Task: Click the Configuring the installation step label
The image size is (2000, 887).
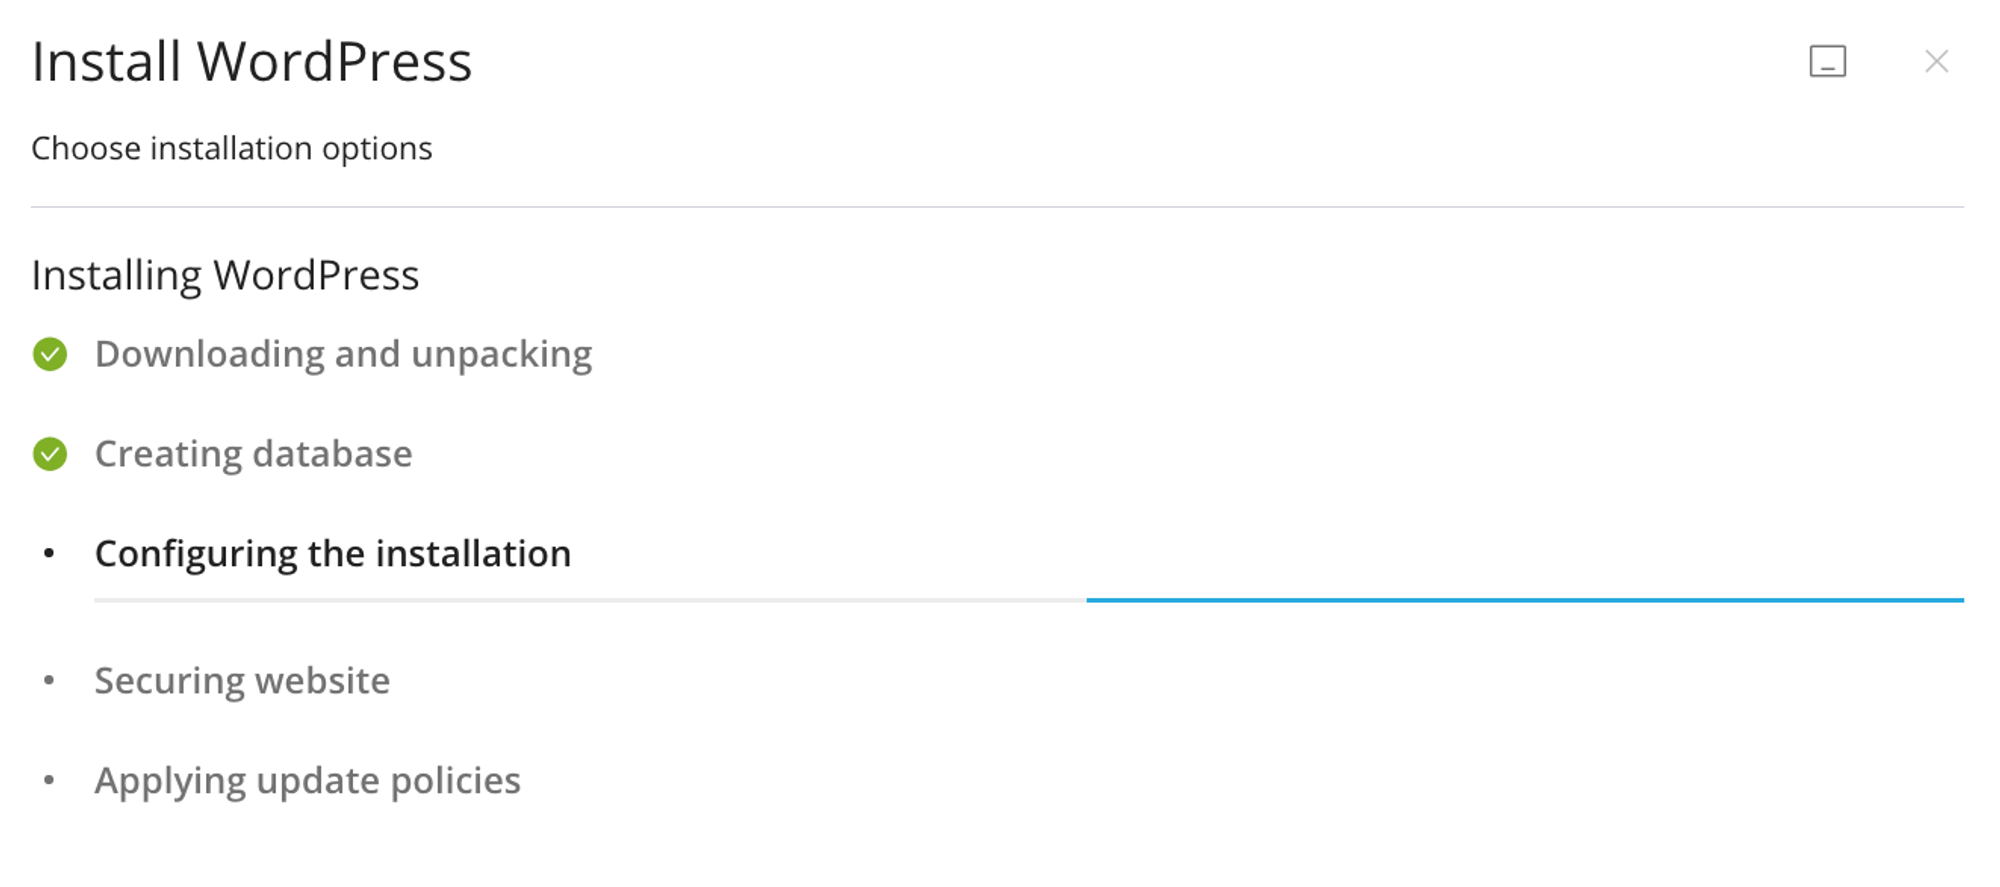Action: [x=332, y=553]
